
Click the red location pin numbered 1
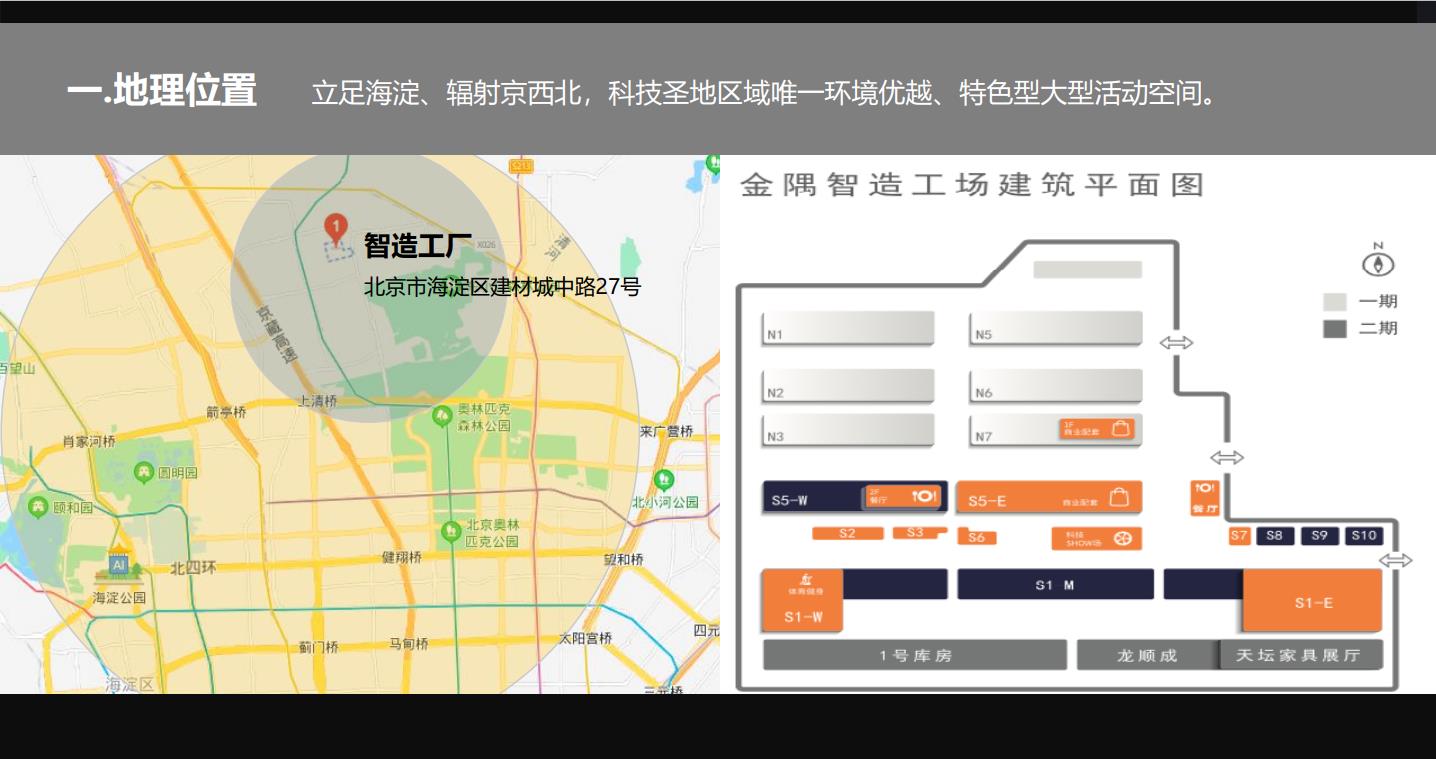[x=336, y=229]
